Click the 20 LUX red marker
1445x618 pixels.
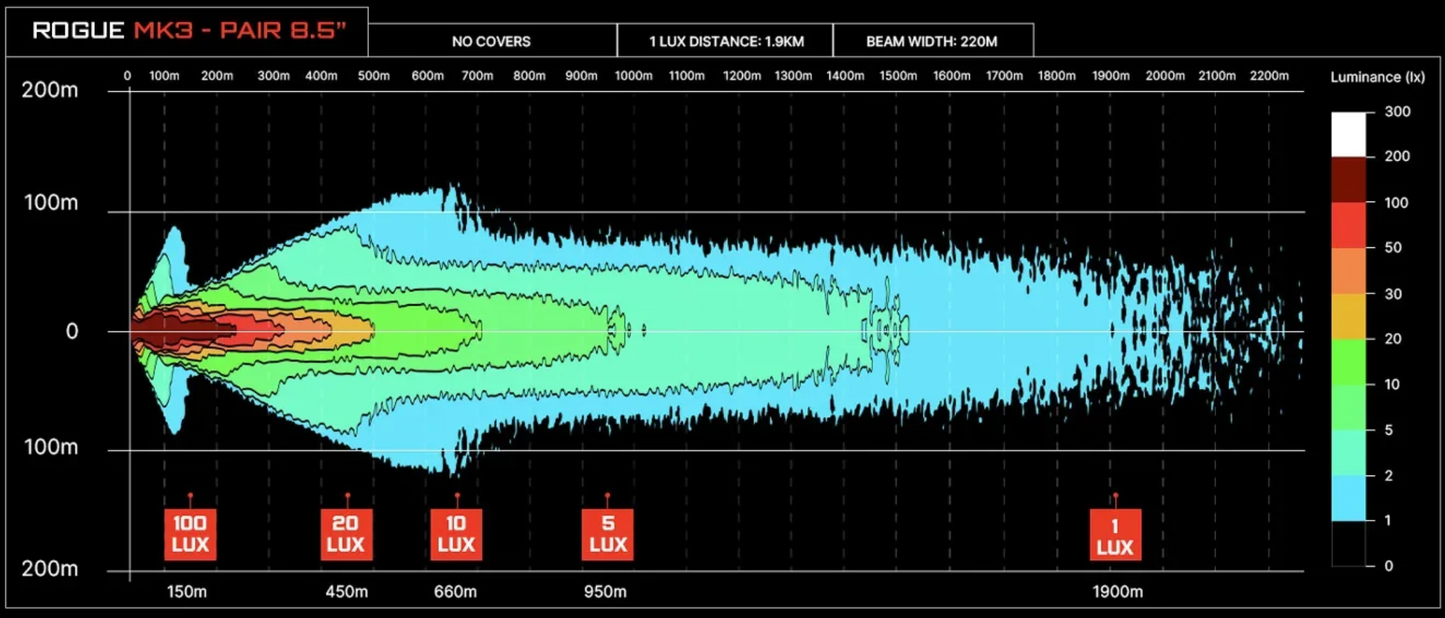pyautogui.click(x=347, y=534)
